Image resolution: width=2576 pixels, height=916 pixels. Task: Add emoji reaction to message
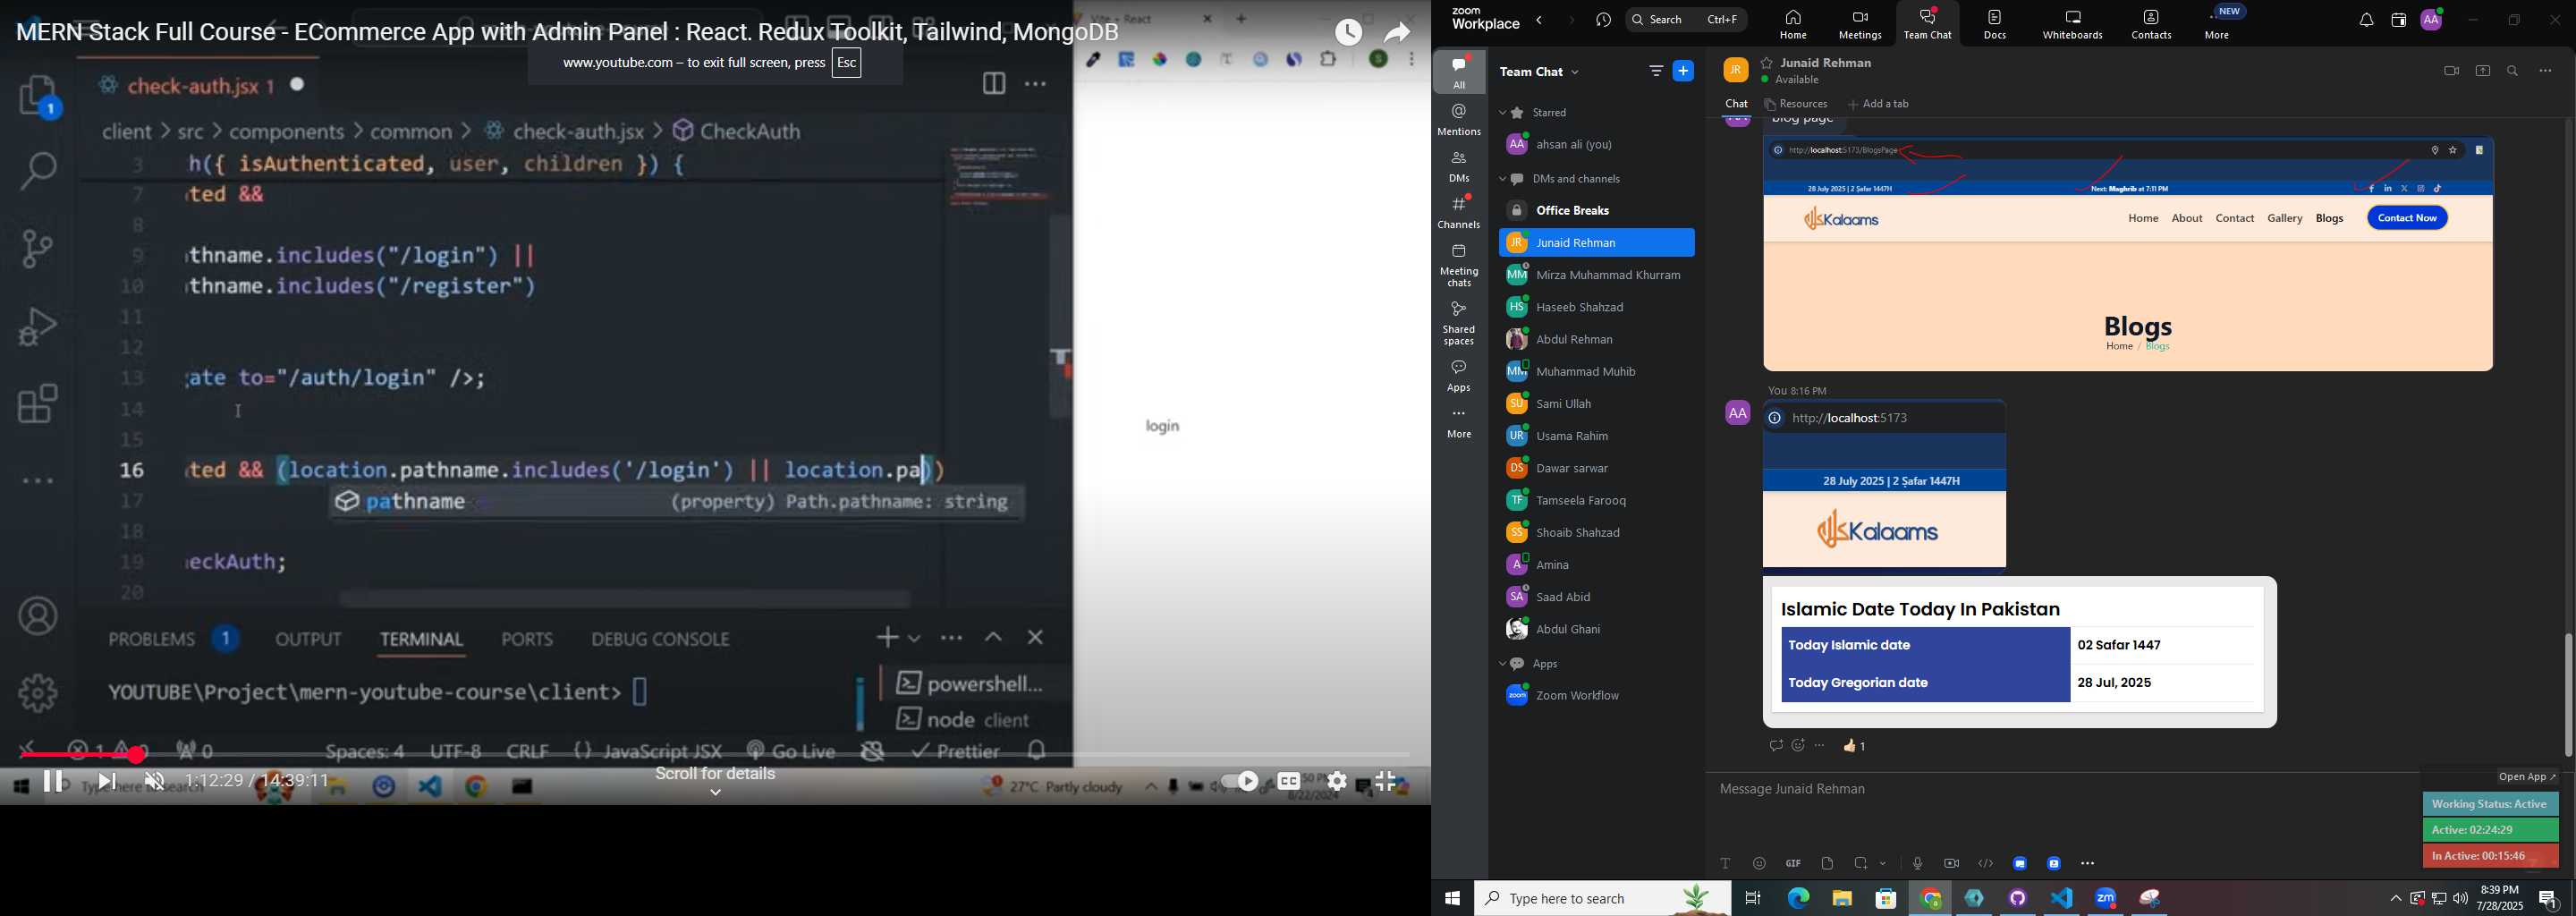(x=1798, y=746)
